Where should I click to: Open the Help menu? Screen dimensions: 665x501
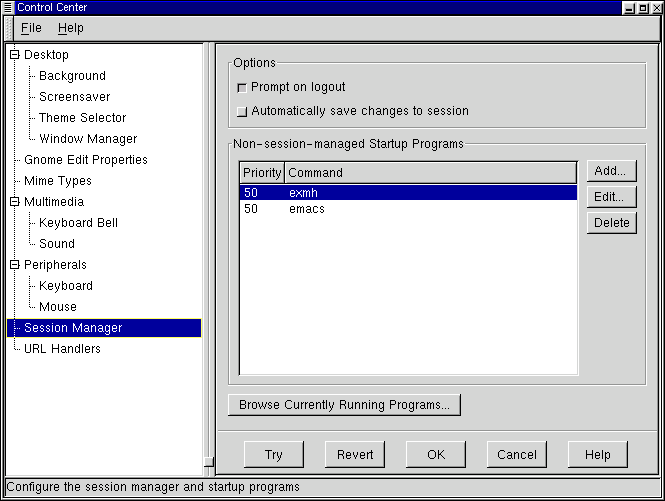[70, 28]
